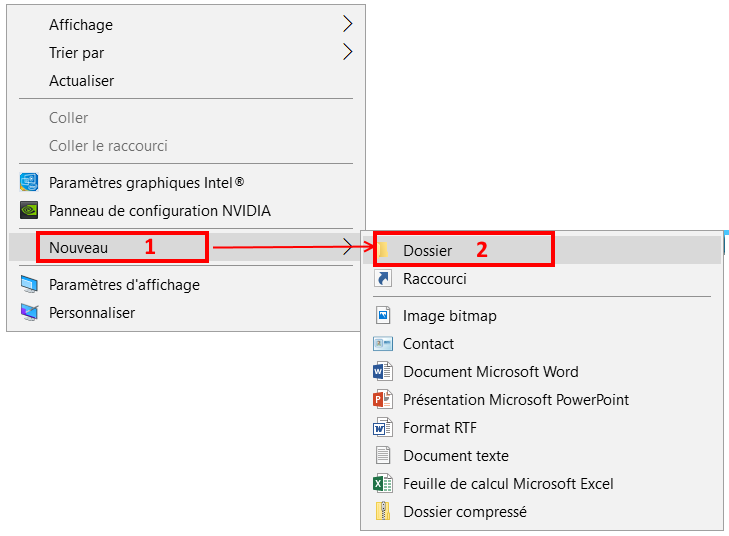Click the Image bitmap icon
The height and width of the screenshot is (536, 729).
[x=383, y=316]
